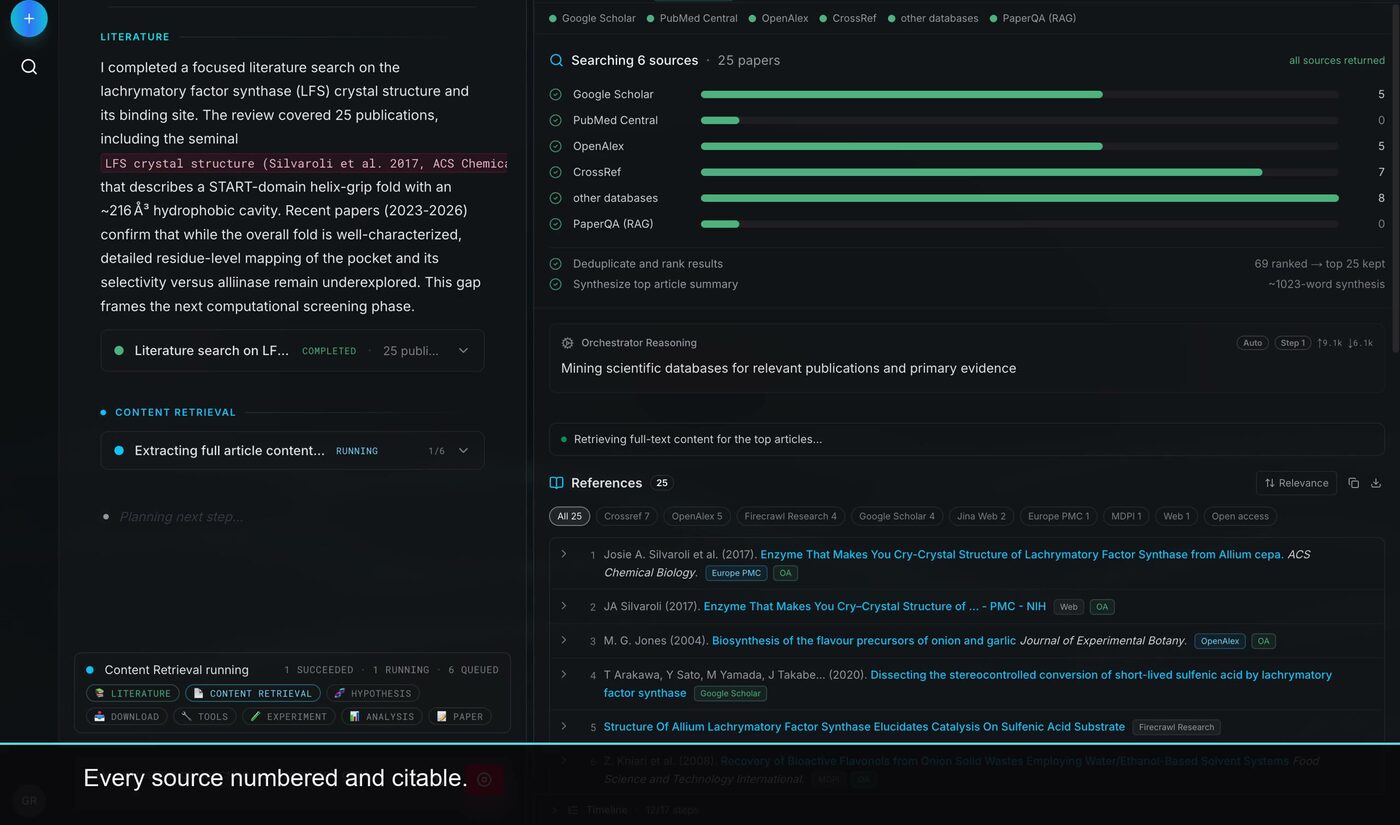Click the "~1023-word synthesis" text
This screenshot has width=1400, height=825.
tap(1327, 284)
